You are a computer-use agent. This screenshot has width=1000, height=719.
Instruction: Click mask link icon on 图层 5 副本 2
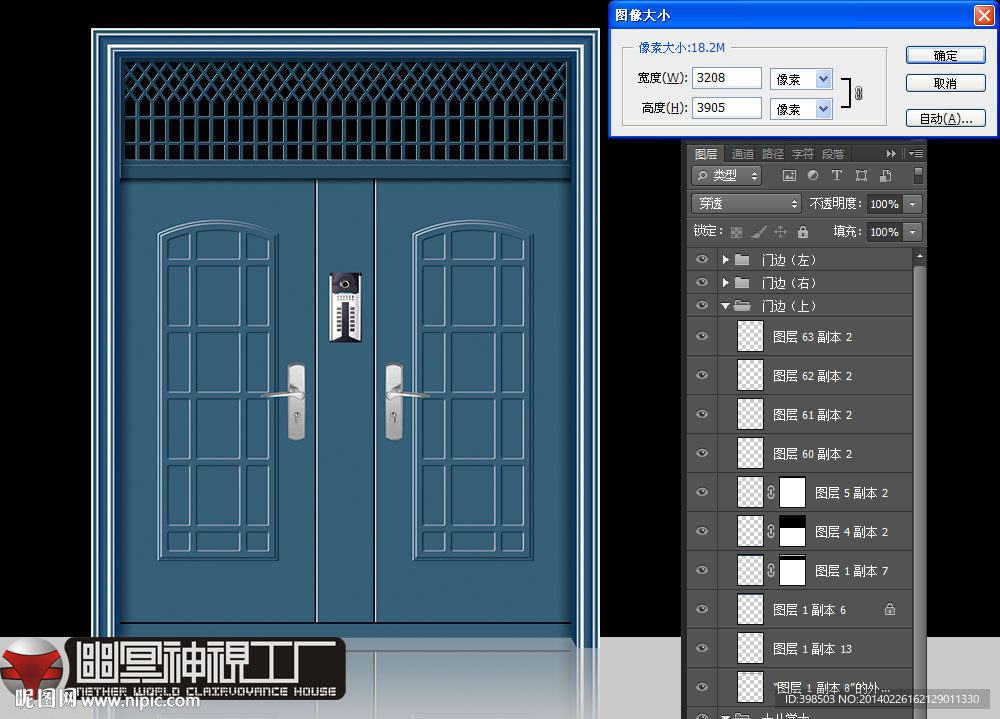(x=771, y=493)
